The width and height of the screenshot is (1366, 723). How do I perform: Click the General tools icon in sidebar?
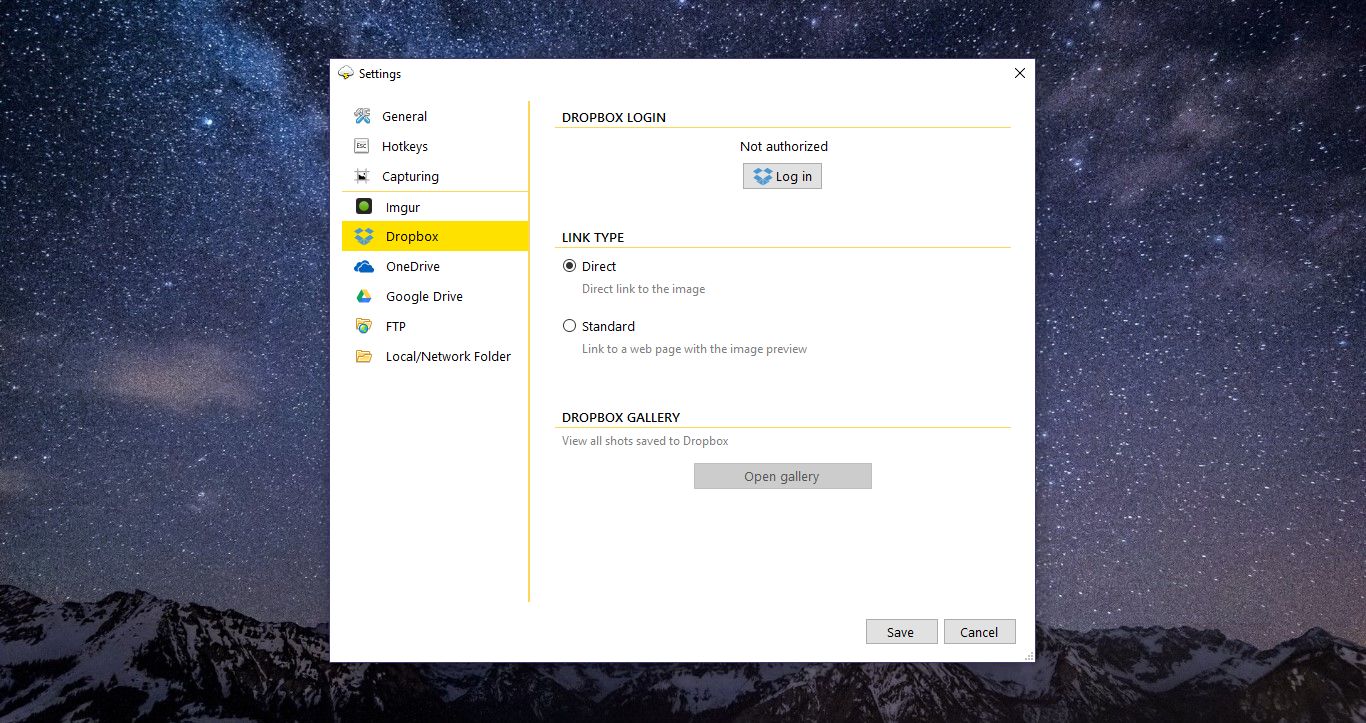362,116
